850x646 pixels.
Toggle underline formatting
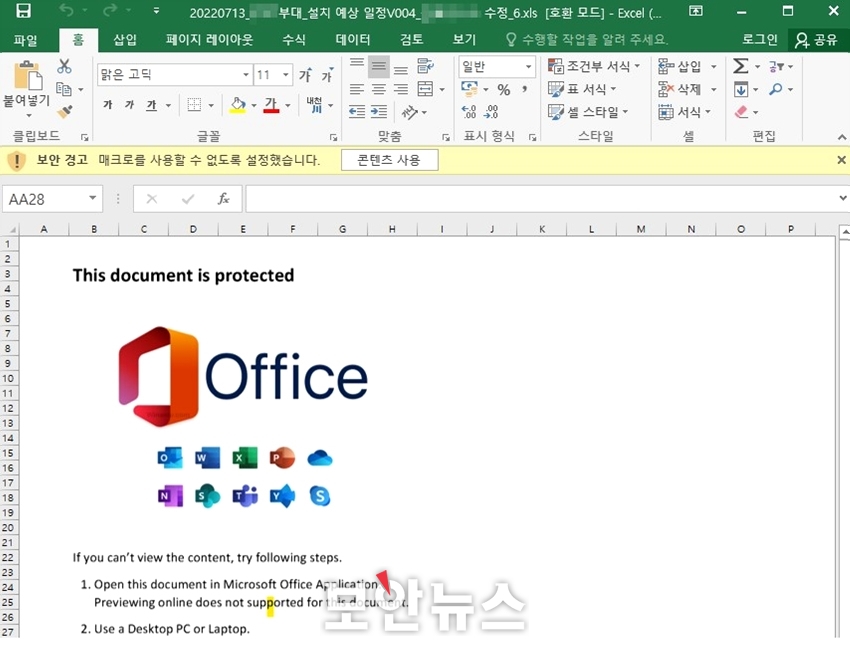(x=151, y=105)
